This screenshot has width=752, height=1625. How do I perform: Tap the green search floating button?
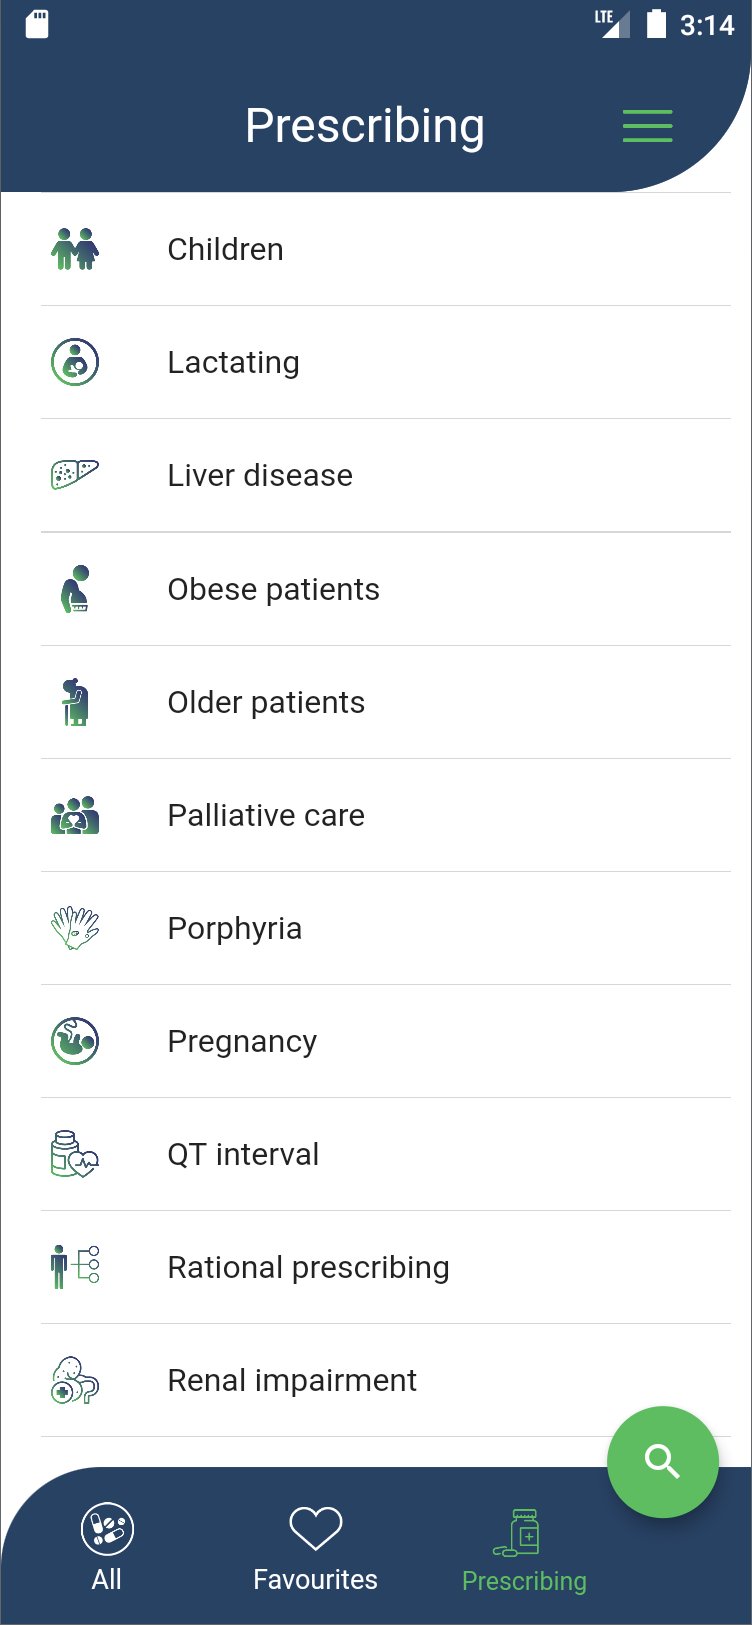(662, 1461)
